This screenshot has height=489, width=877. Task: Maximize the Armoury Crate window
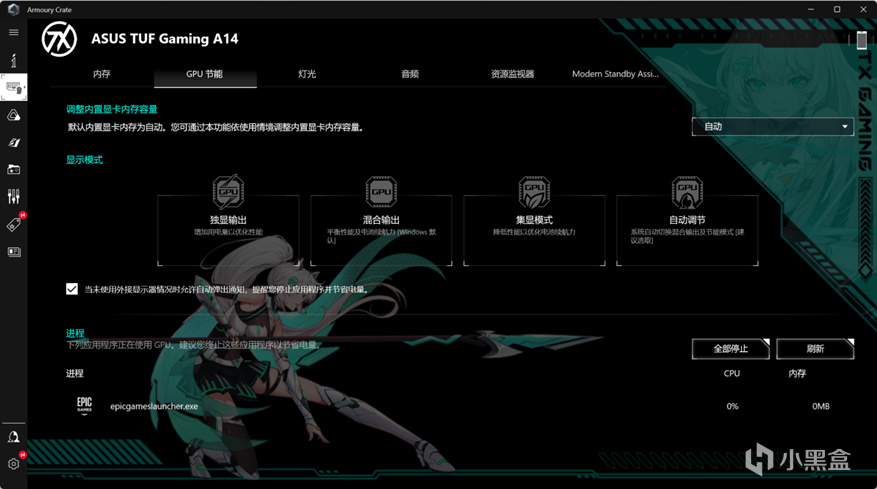coord(837,10)
